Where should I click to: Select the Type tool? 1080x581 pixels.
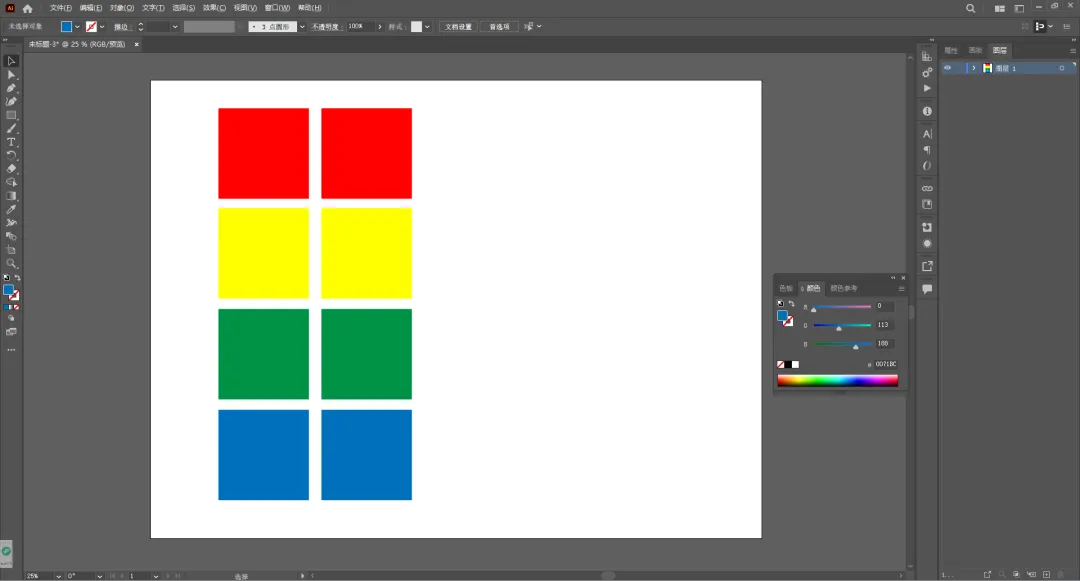(x=11, y=142)
